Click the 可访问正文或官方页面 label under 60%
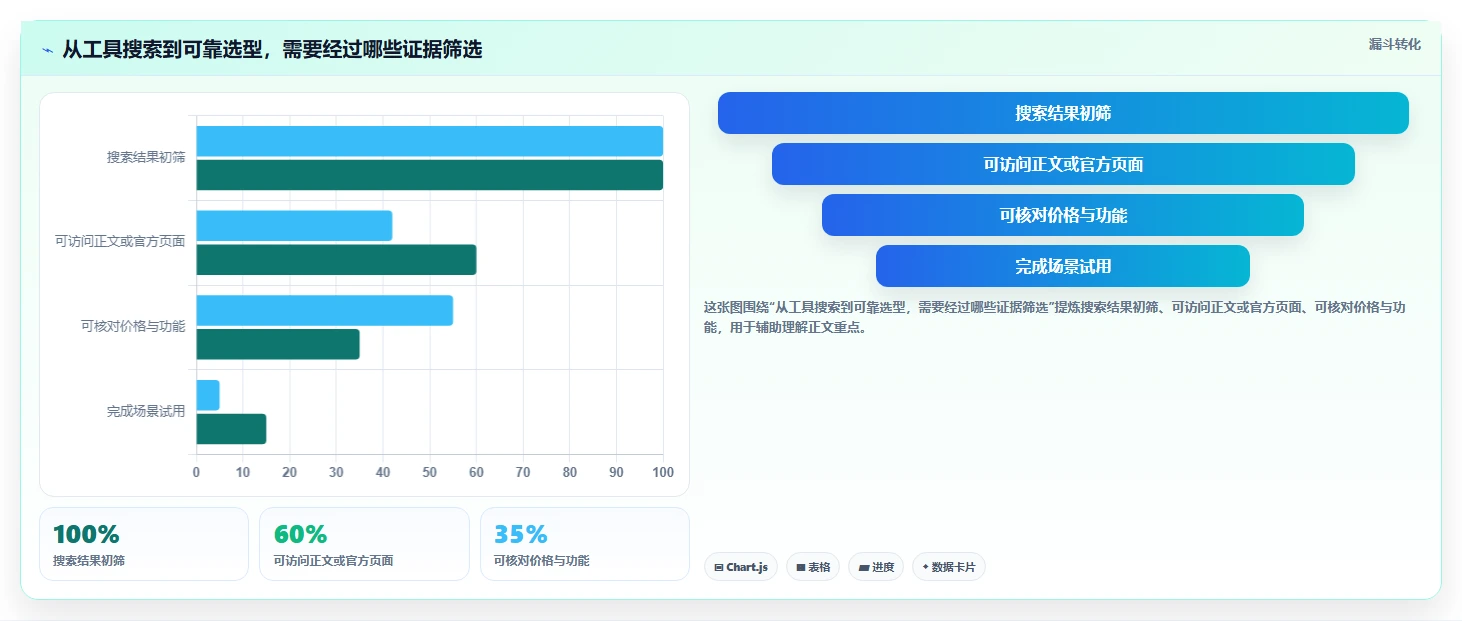The image size is (1462, 621). pos(333,561)
